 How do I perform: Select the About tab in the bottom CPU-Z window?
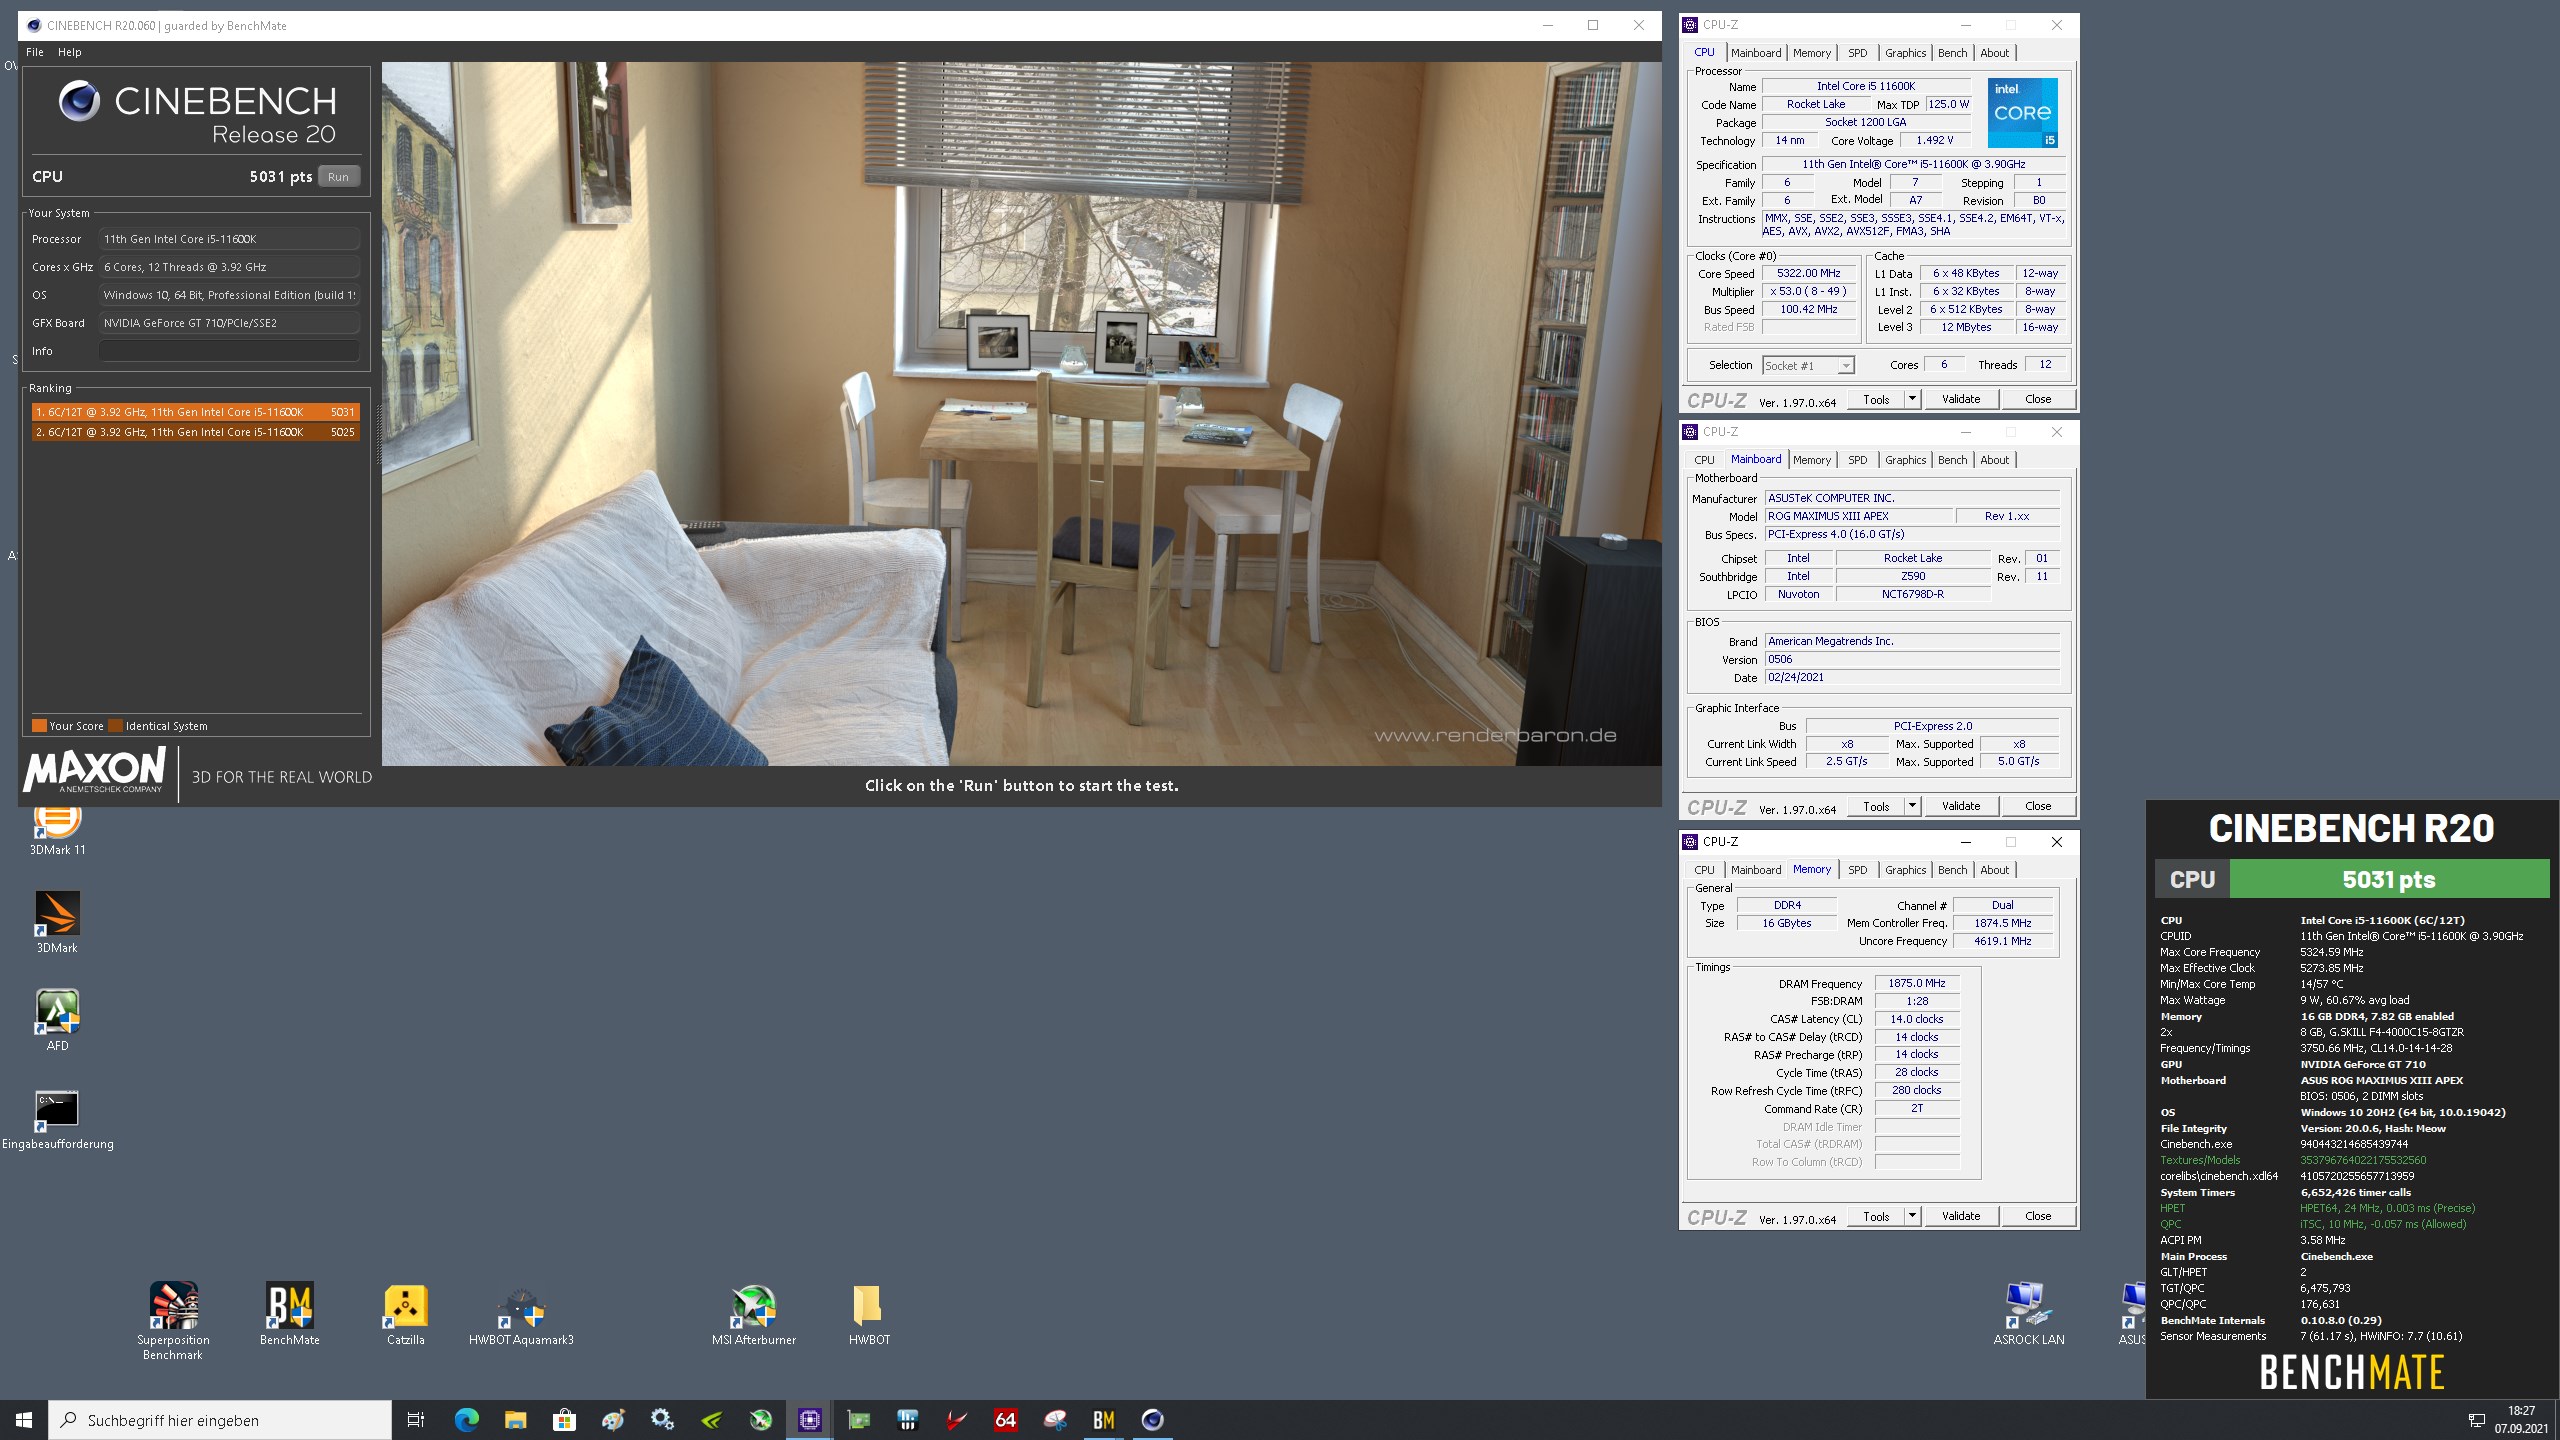1994,870
